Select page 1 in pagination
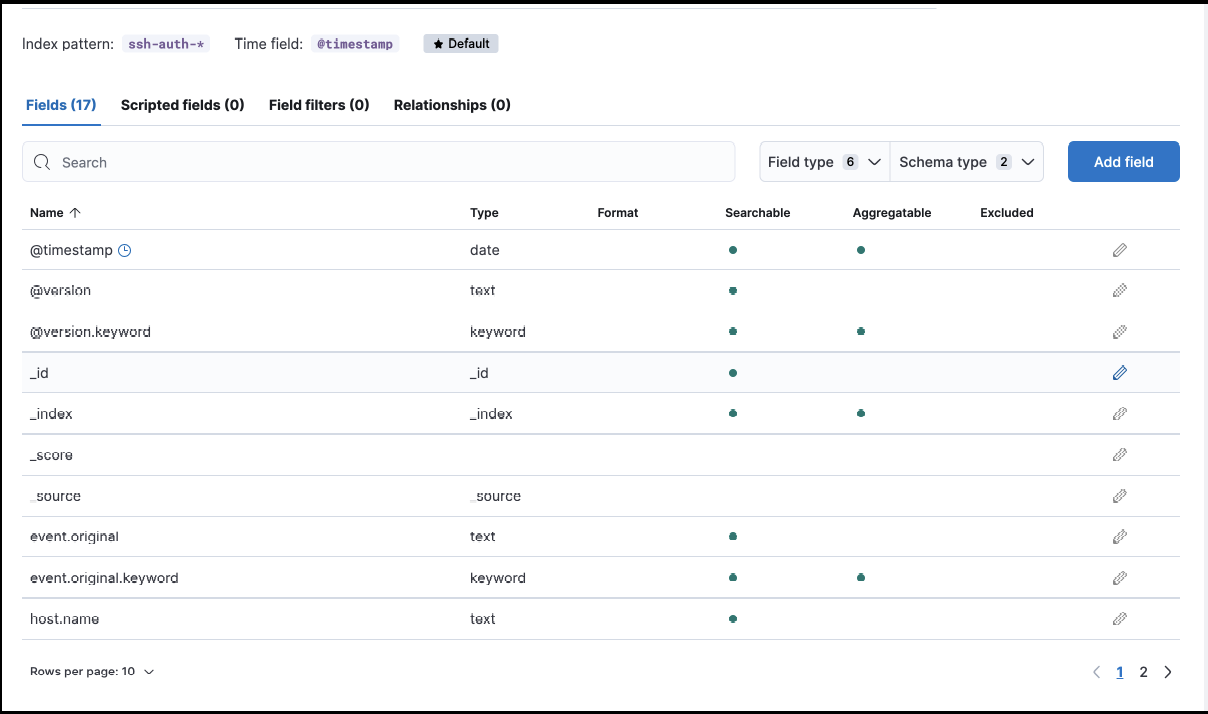This screenshot has height=714, width=1208. (x=1120, y=672)
